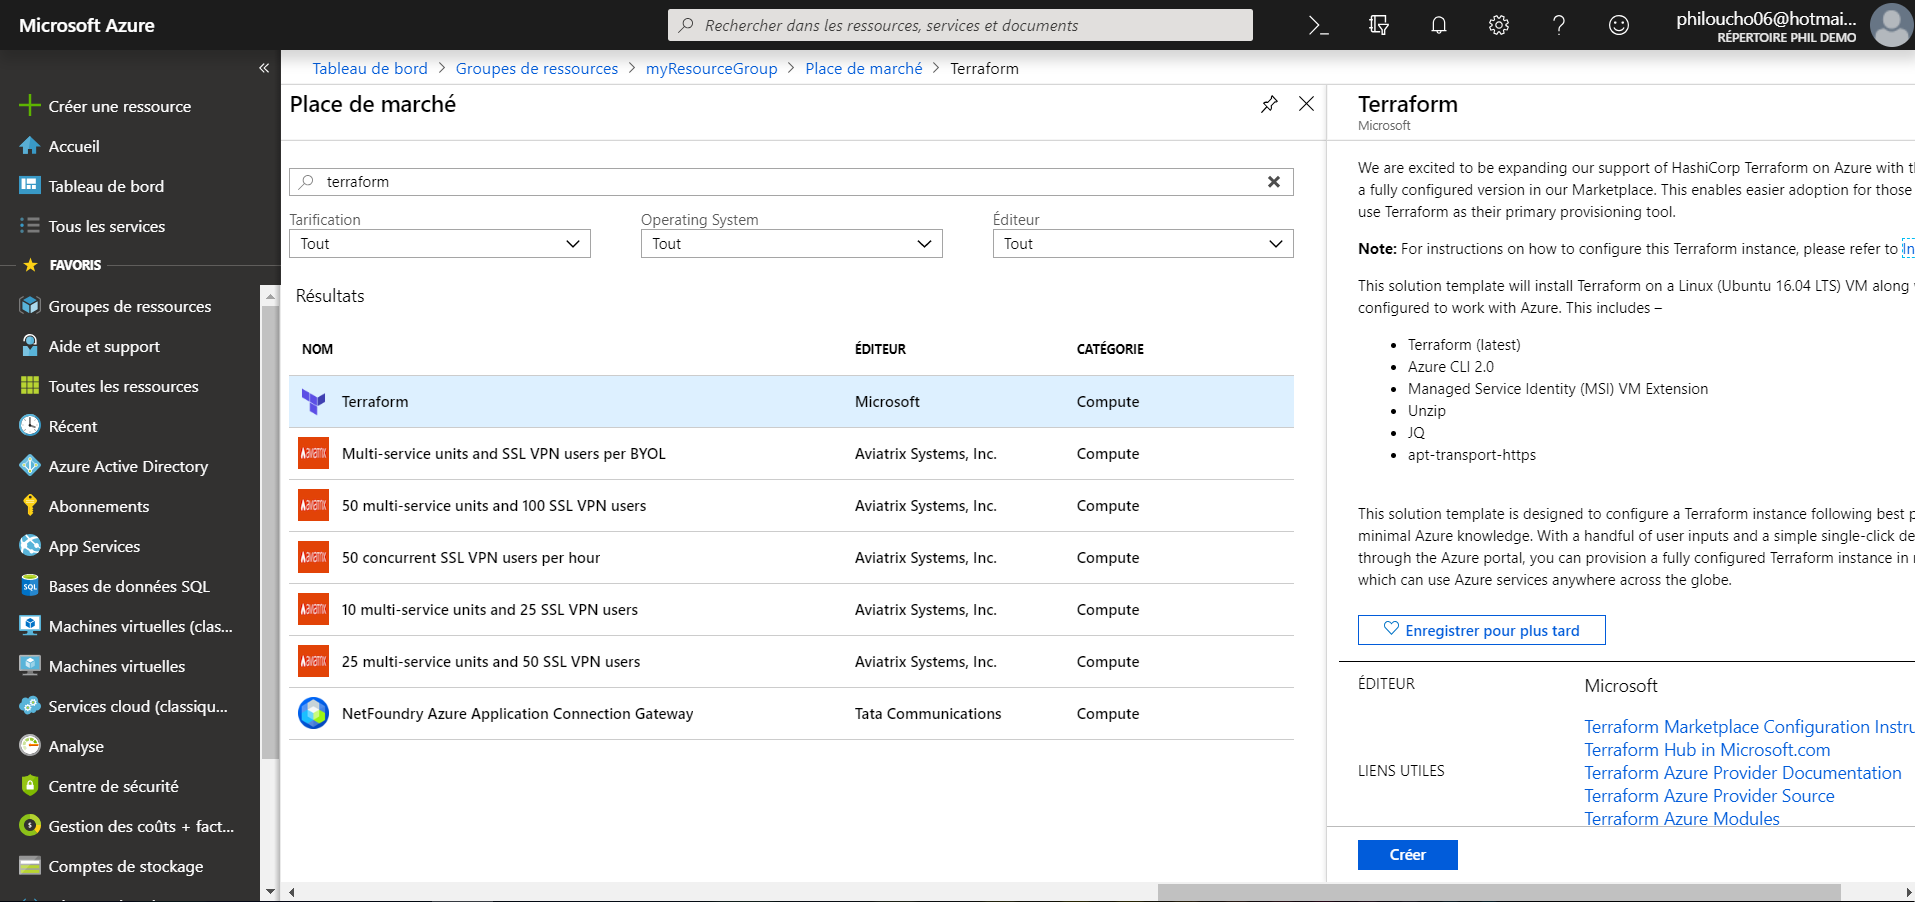Open Terraform Azure Provider Source link

coord(1709,796)
